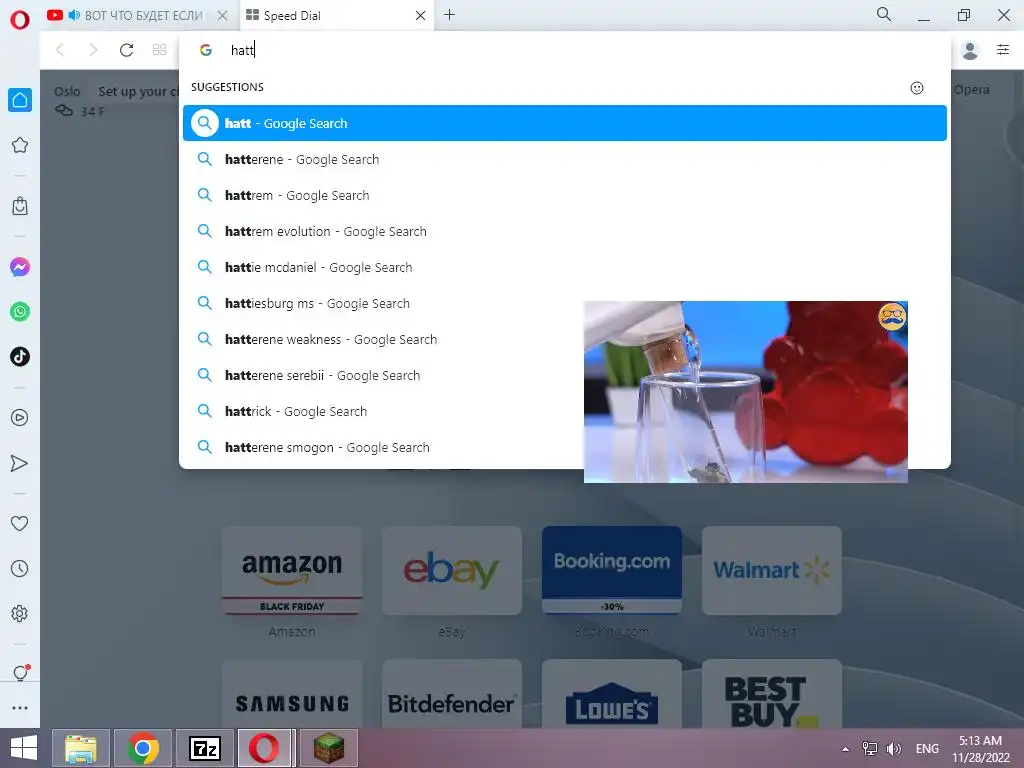Reload the current page
Screen dimensions: 1024x768
[x=126, y=50]
